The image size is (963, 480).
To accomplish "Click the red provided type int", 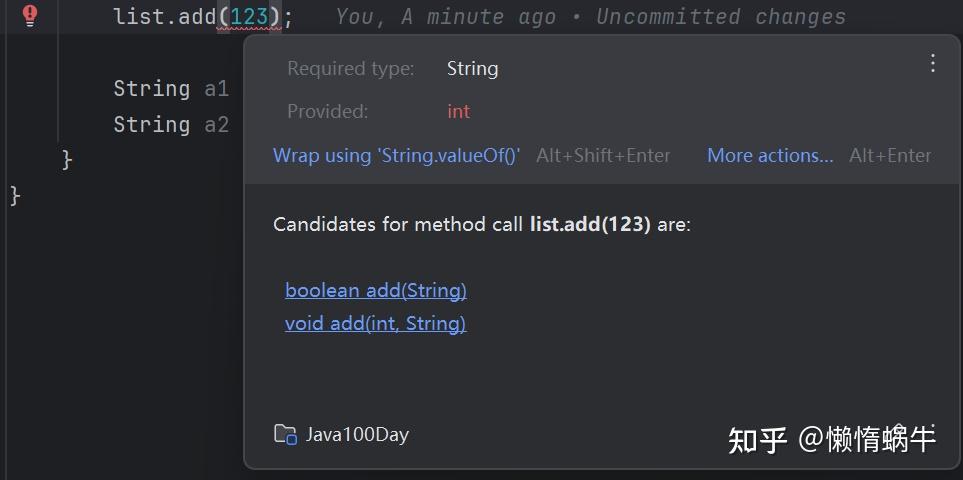I will coord(458,111).
